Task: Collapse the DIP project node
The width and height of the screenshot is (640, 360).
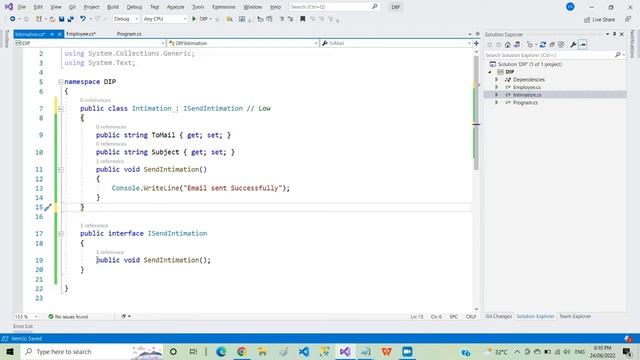Action: click(x=490, y=72)
